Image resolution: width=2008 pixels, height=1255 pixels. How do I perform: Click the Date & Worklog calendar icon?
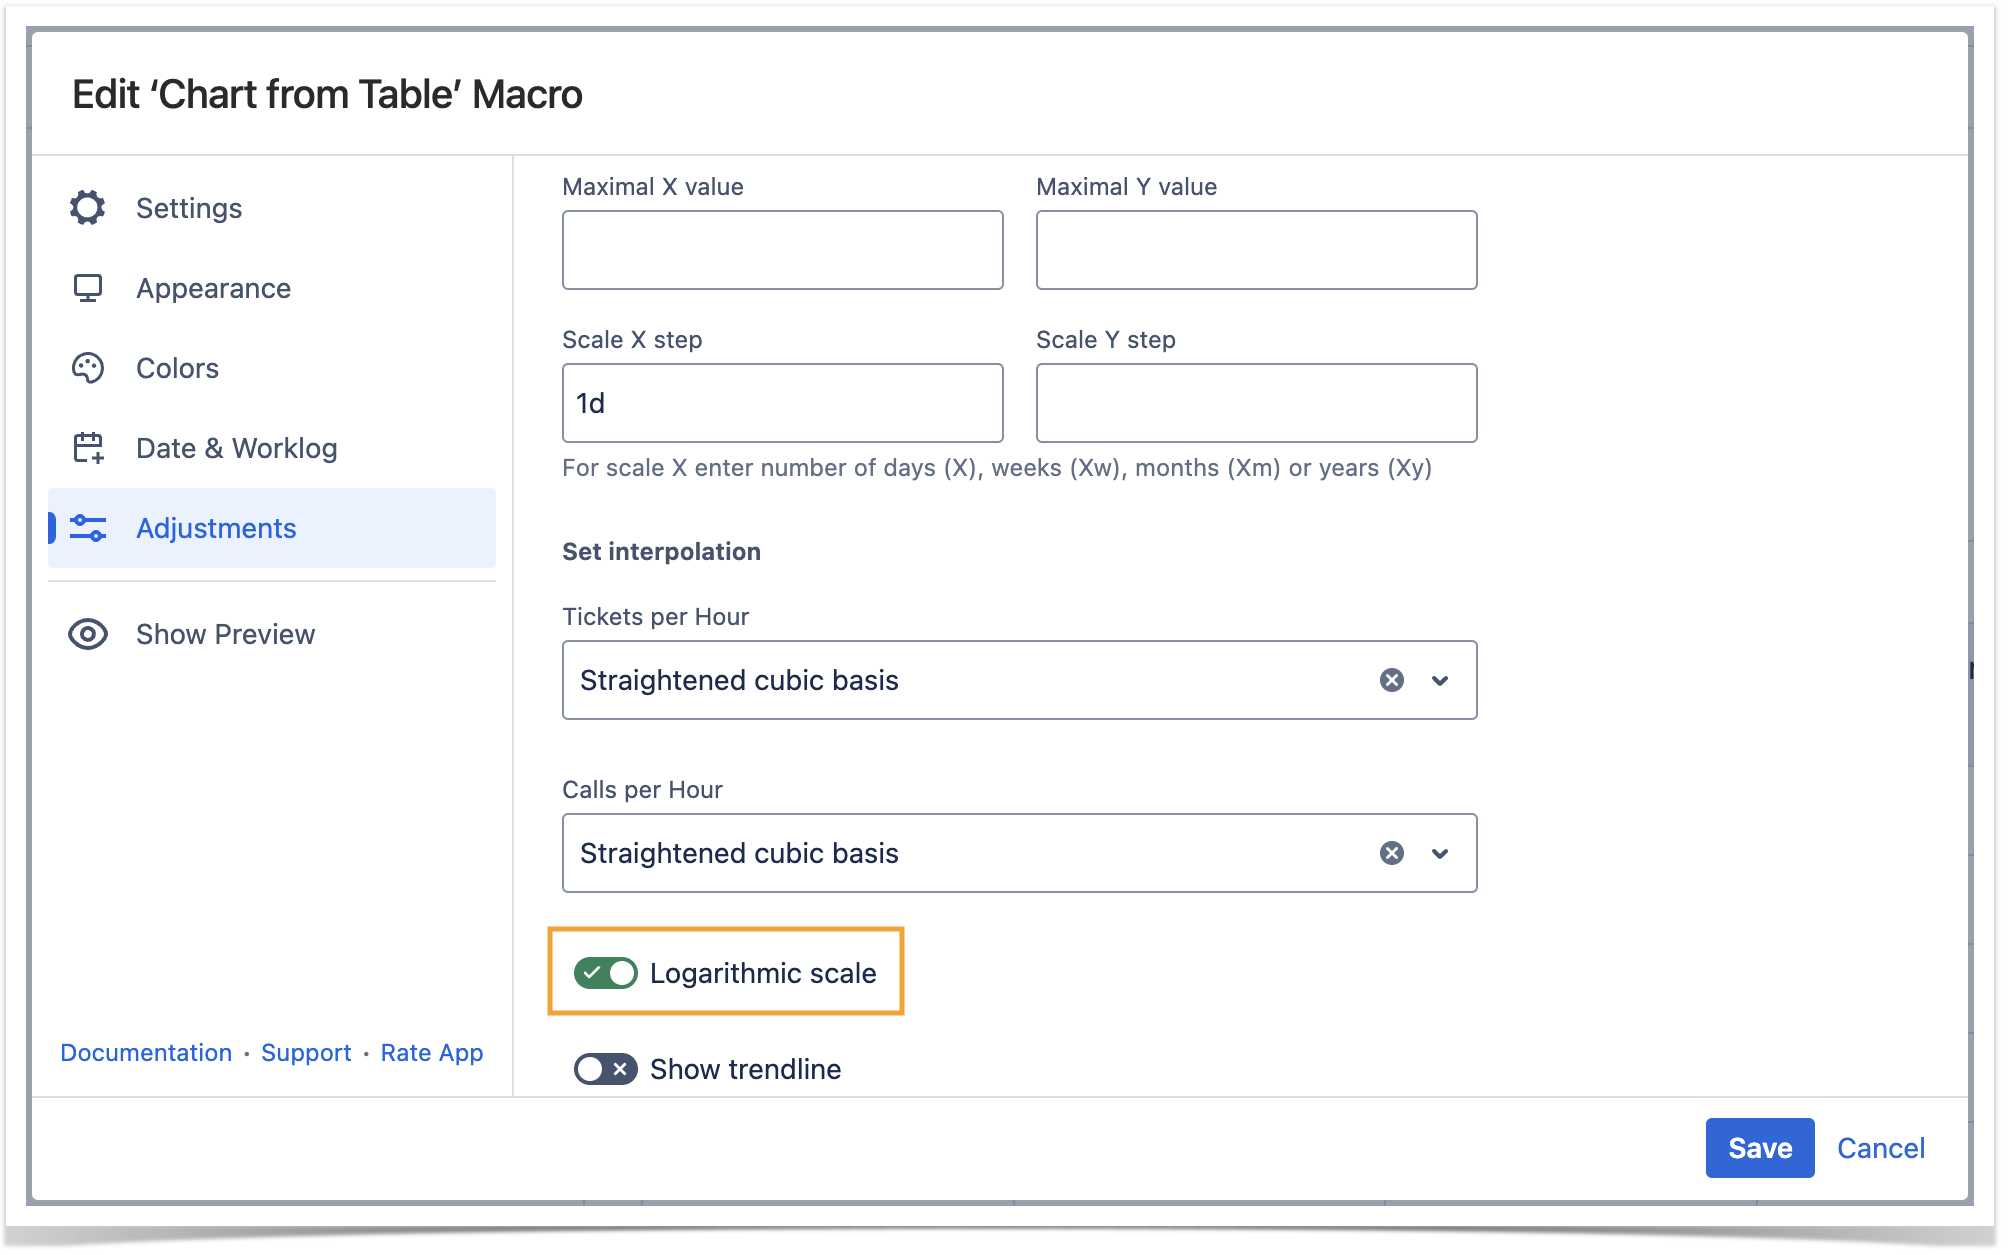[88, 448]
